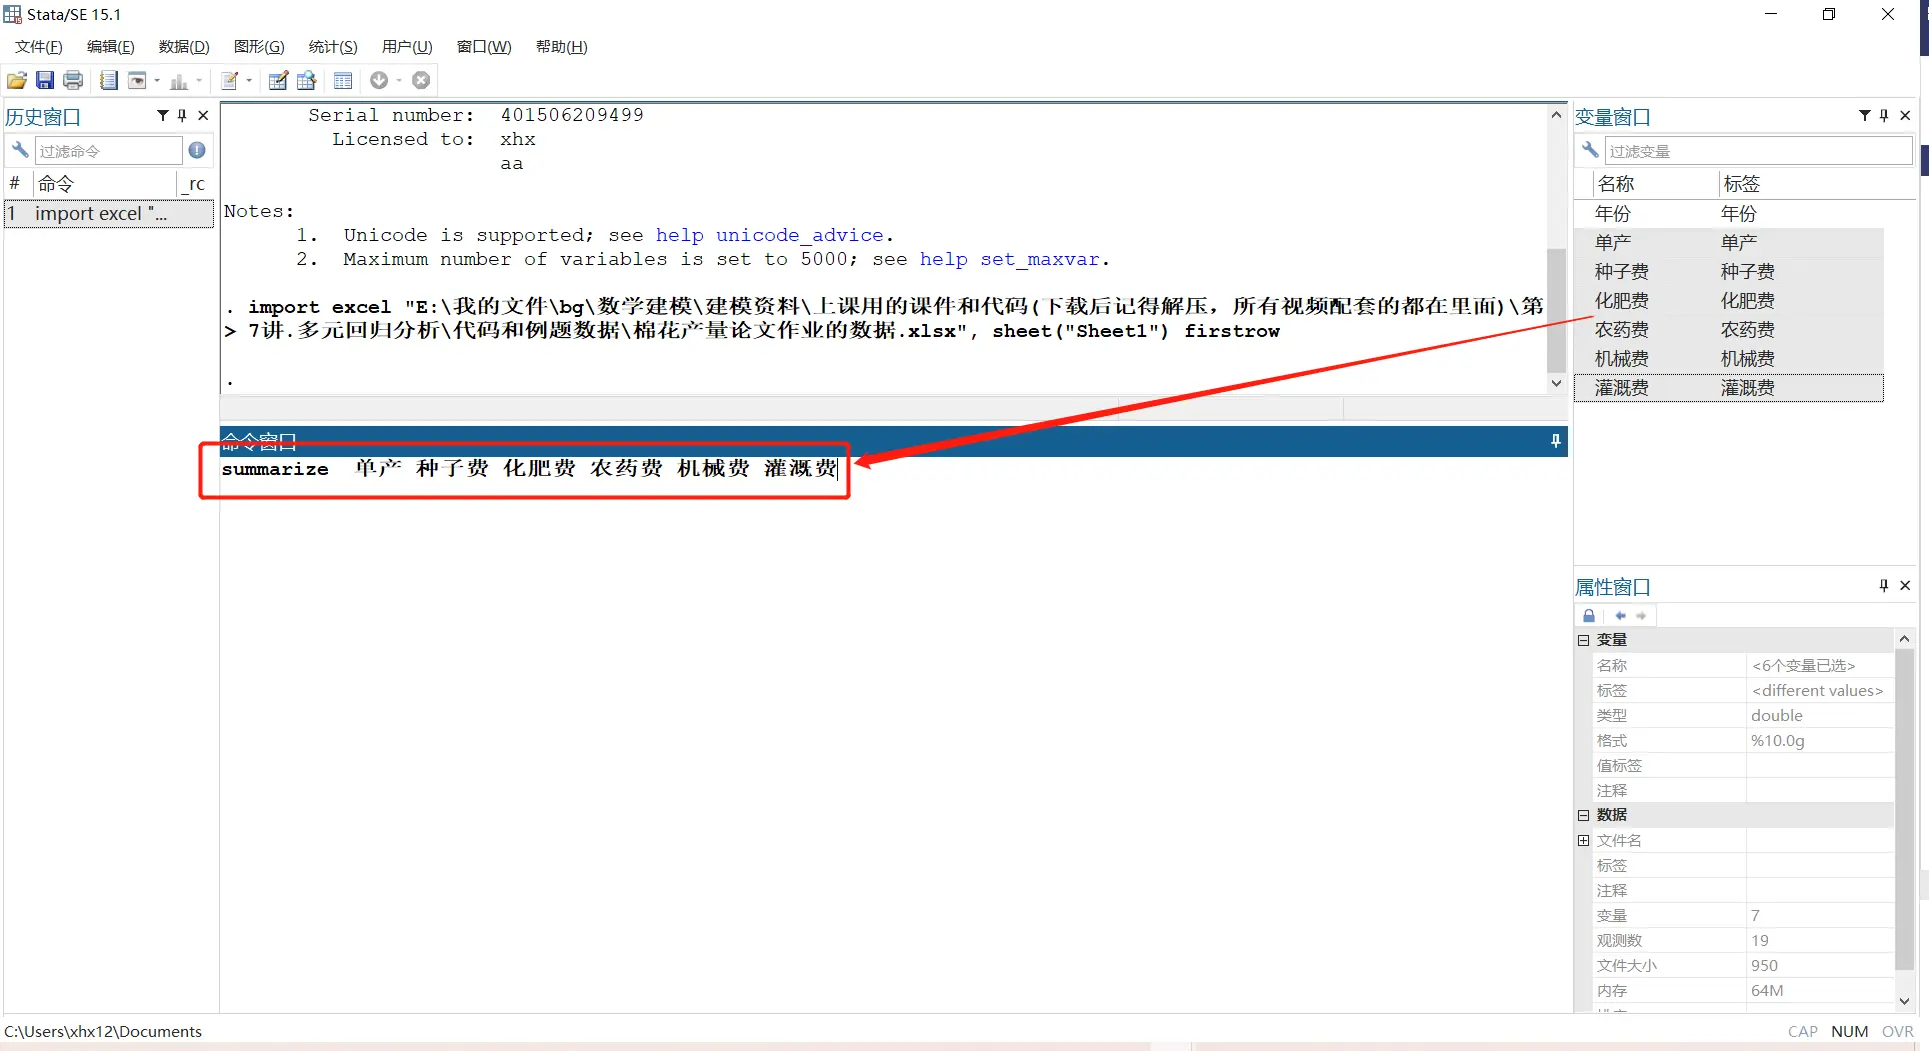Open the Log notebook toolbar icon
This screenshot has height=1051, width=1929.
tap(109, 80)
